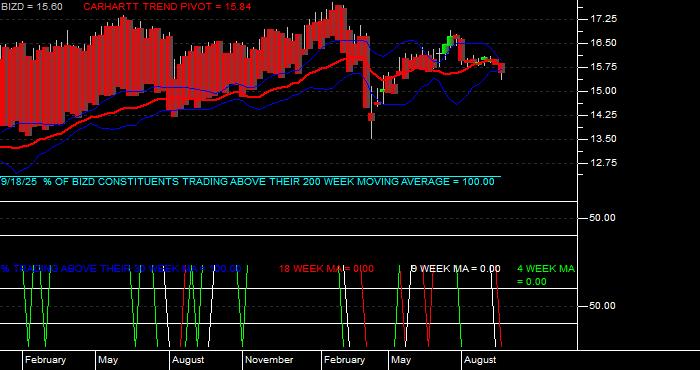Click the November time axis label
700x370 pixels.
tap(269, 360)
